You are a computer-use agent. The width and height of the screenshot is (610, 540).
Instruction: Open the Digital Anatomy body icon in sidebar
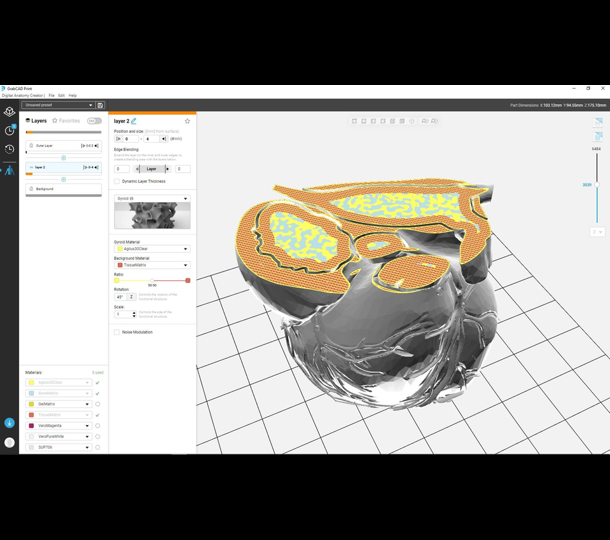click(9, 171)
